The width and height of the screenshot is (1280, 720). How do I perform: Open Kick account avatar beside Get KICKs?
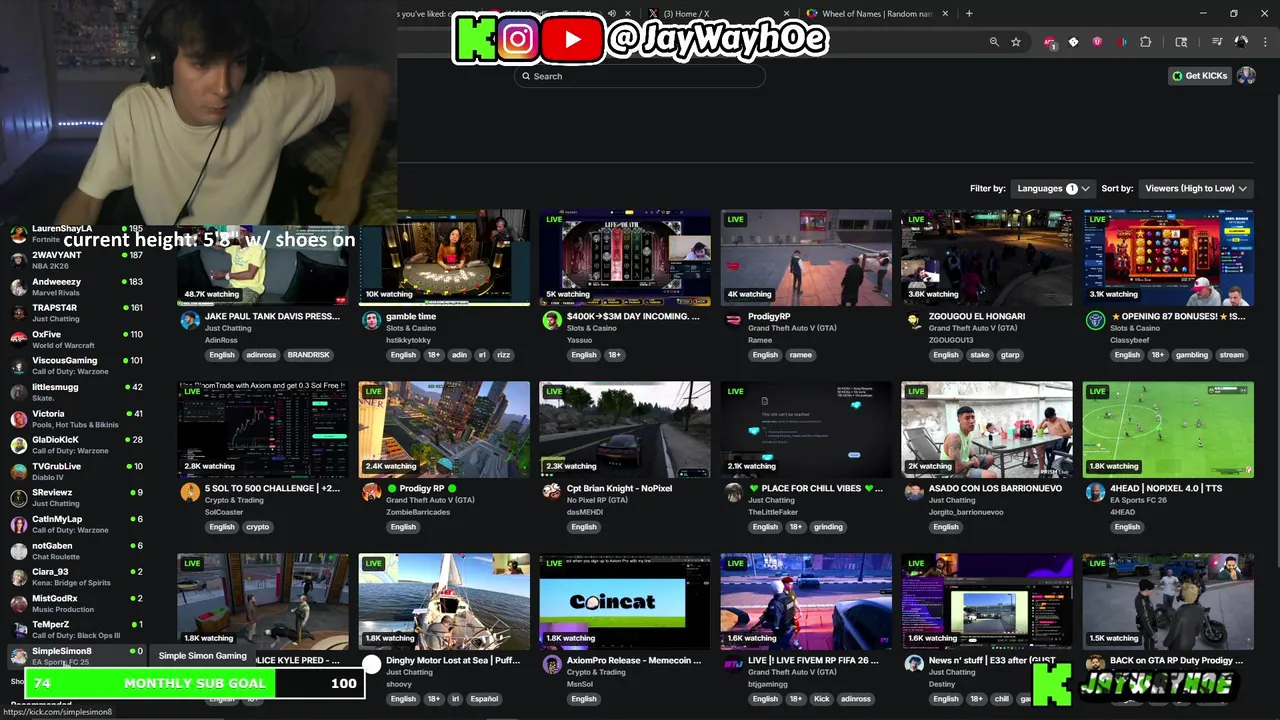coord(1246,76)
